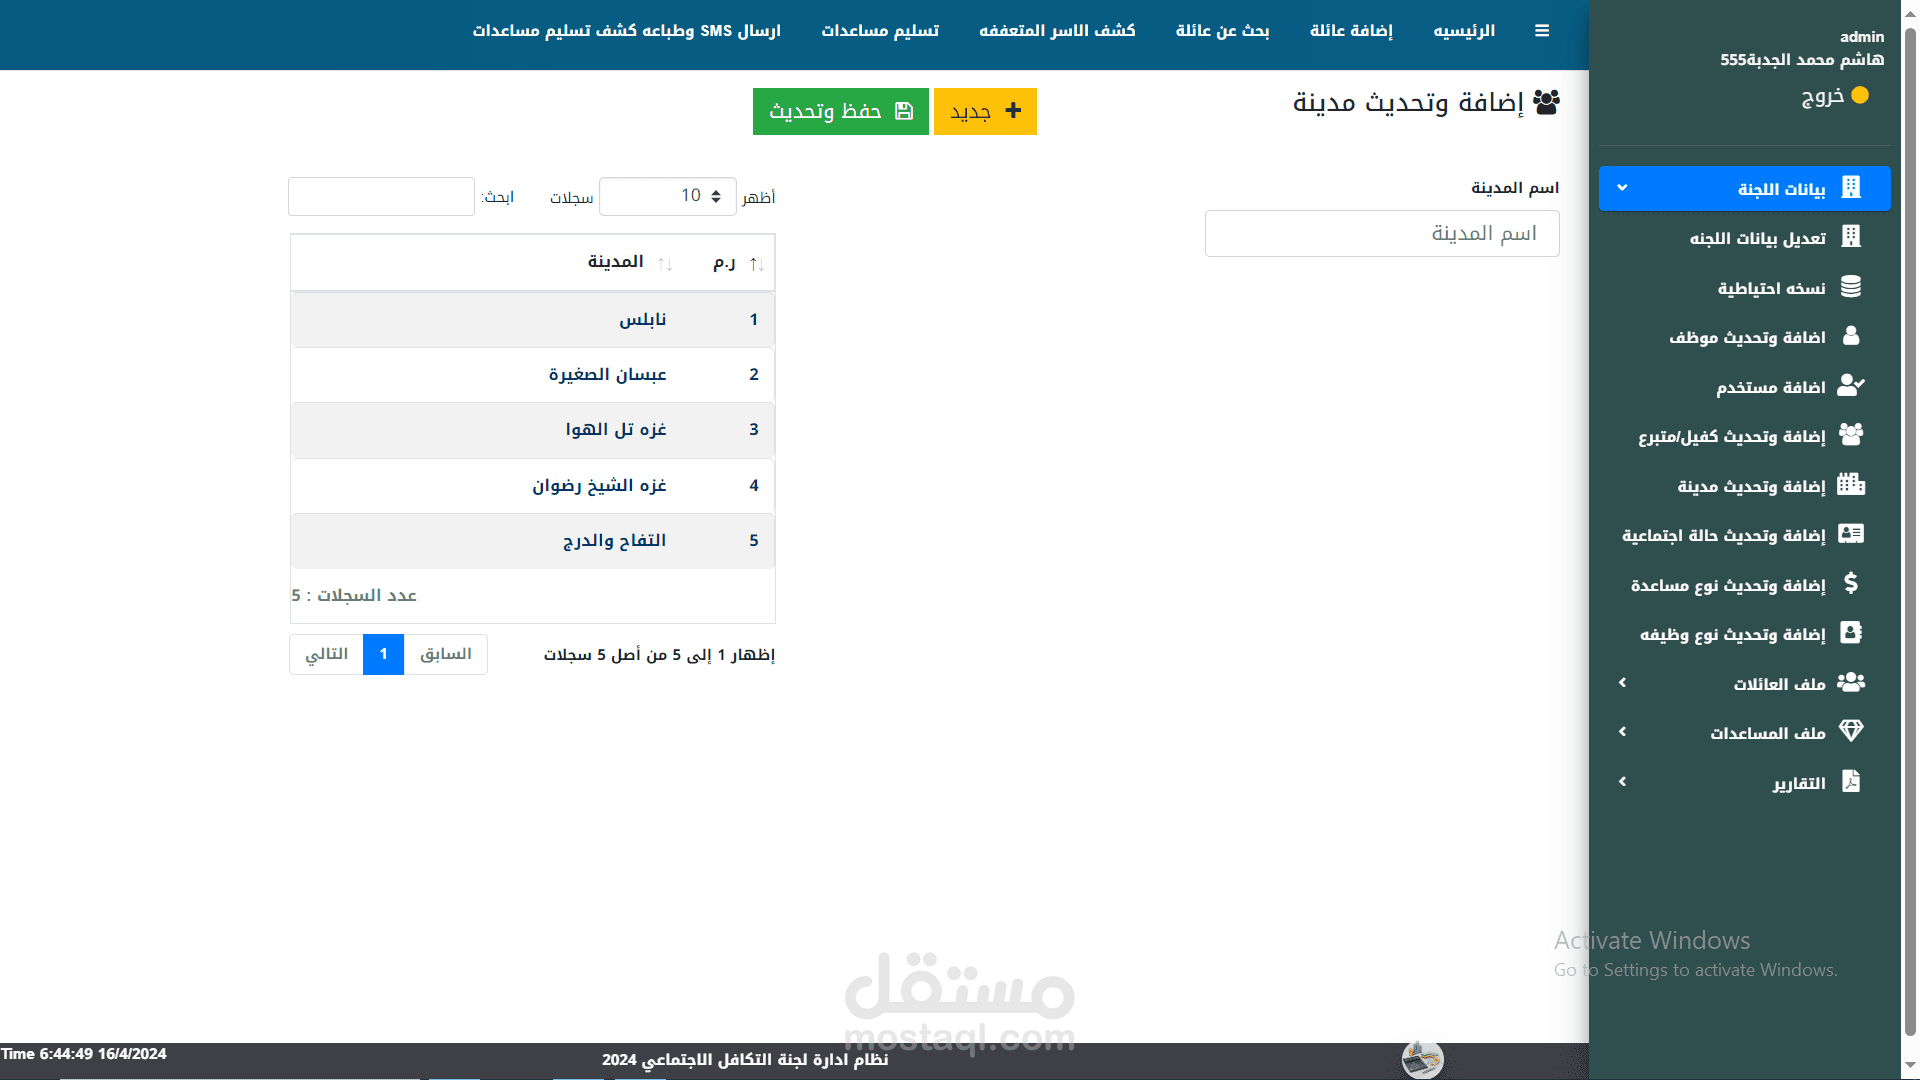Viewport: 1920px width, 1080px height.
Task: Open بحث عن عائلة from the top menu
Action: 1222,31
